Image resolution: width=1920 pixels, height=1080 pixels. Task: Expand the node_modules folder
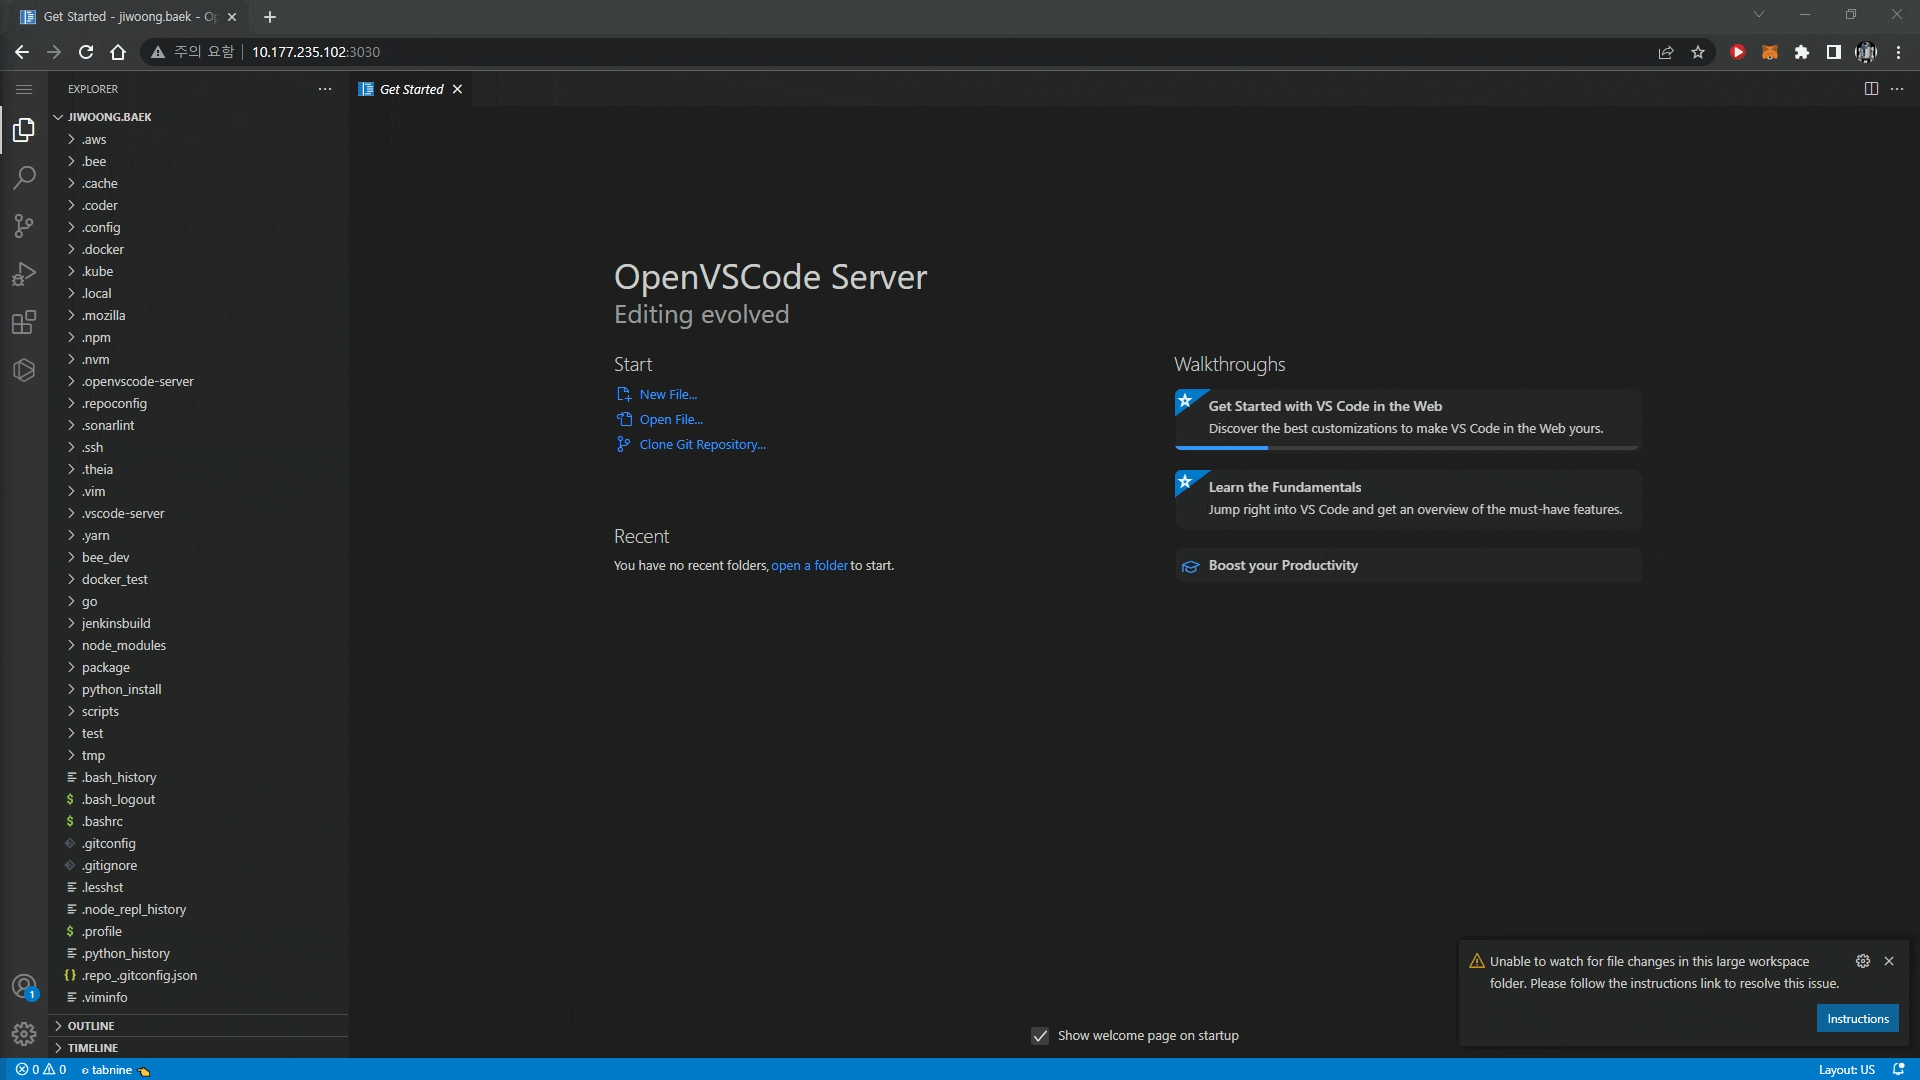point(198,645)
